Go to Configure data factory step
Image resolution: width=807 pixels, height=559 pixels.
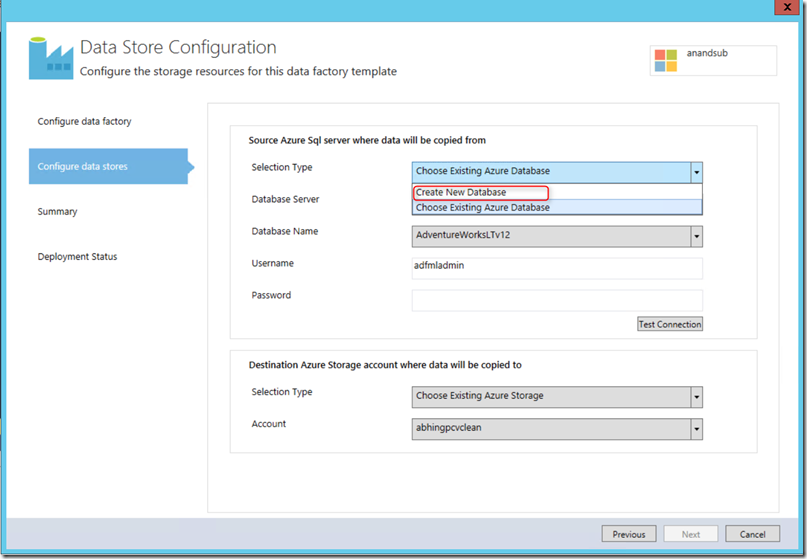84,121
